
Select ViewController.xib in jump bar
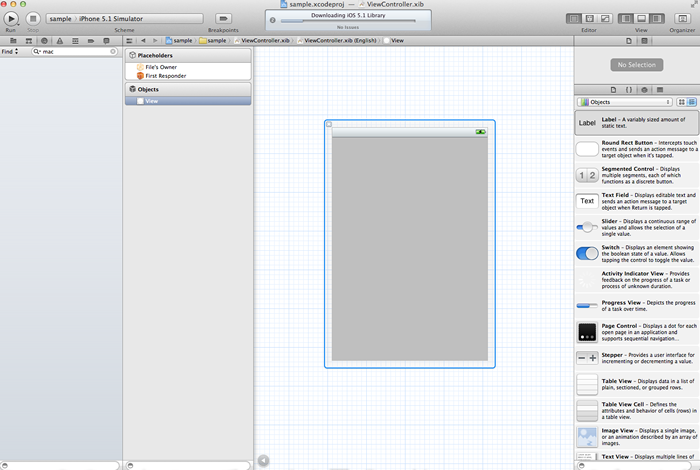(262, 41)
